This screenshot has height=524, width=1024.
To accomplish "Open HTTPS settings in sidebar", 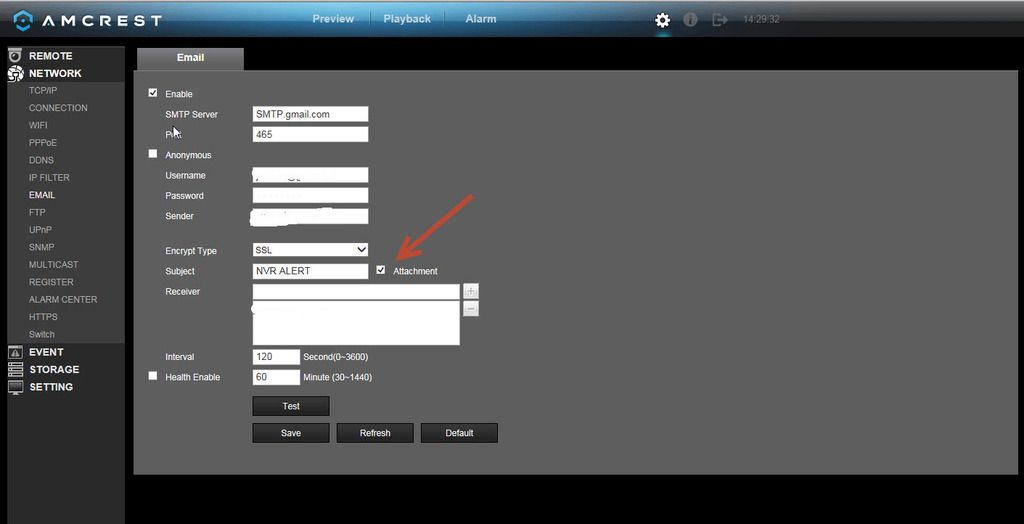I will coord(43,317).
